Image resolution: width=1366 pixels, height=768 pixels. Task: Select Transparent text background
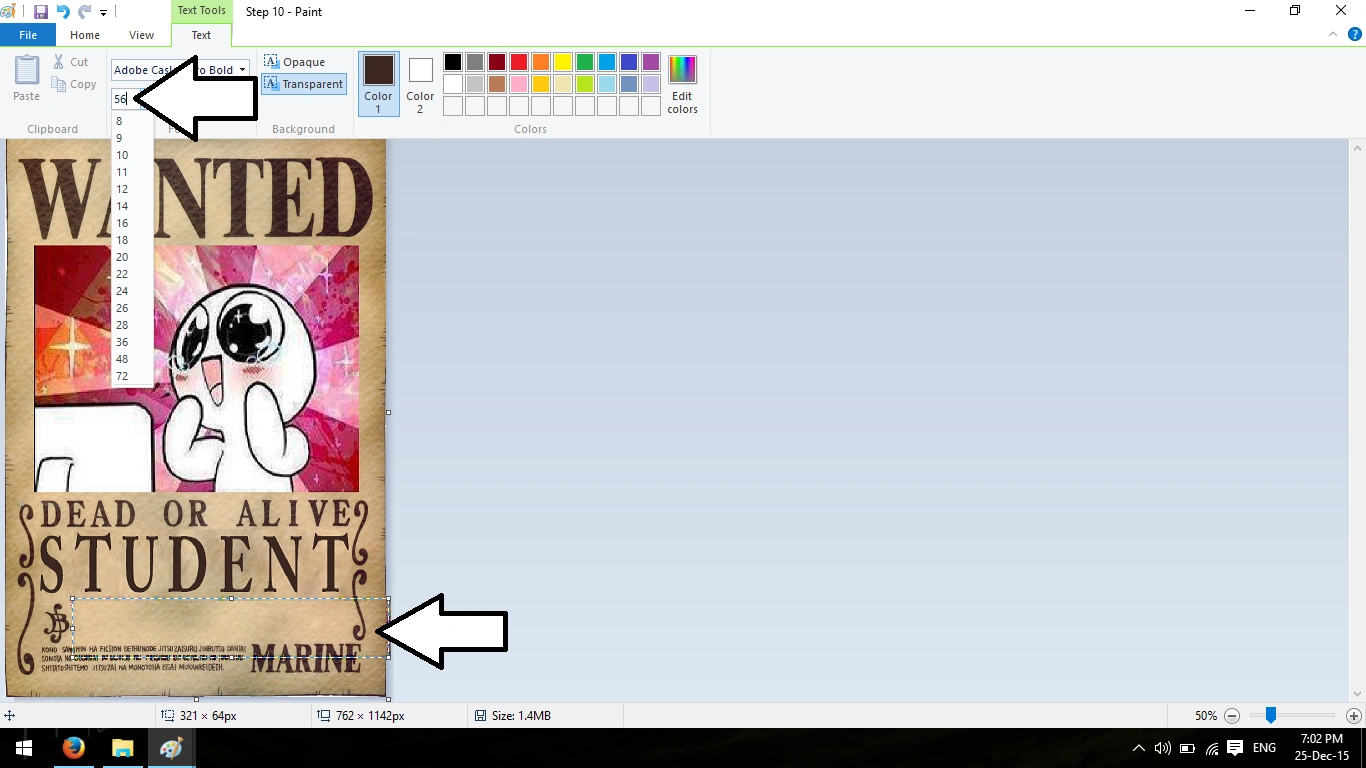pyautogui.click(x=304, y=84)
